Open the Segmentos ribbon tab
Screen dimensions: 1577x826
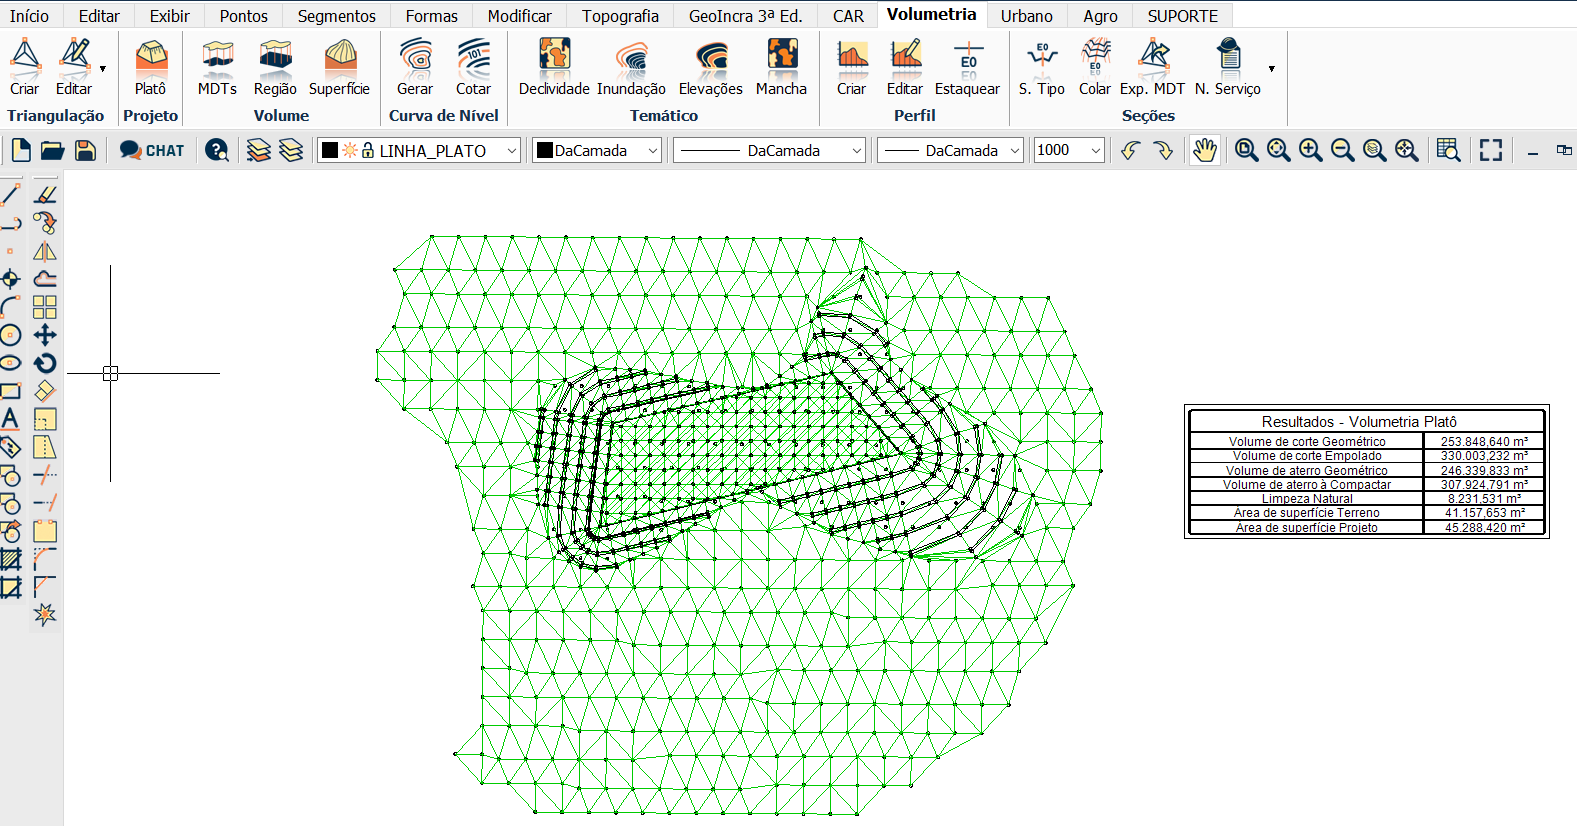(x=336, y=16)
